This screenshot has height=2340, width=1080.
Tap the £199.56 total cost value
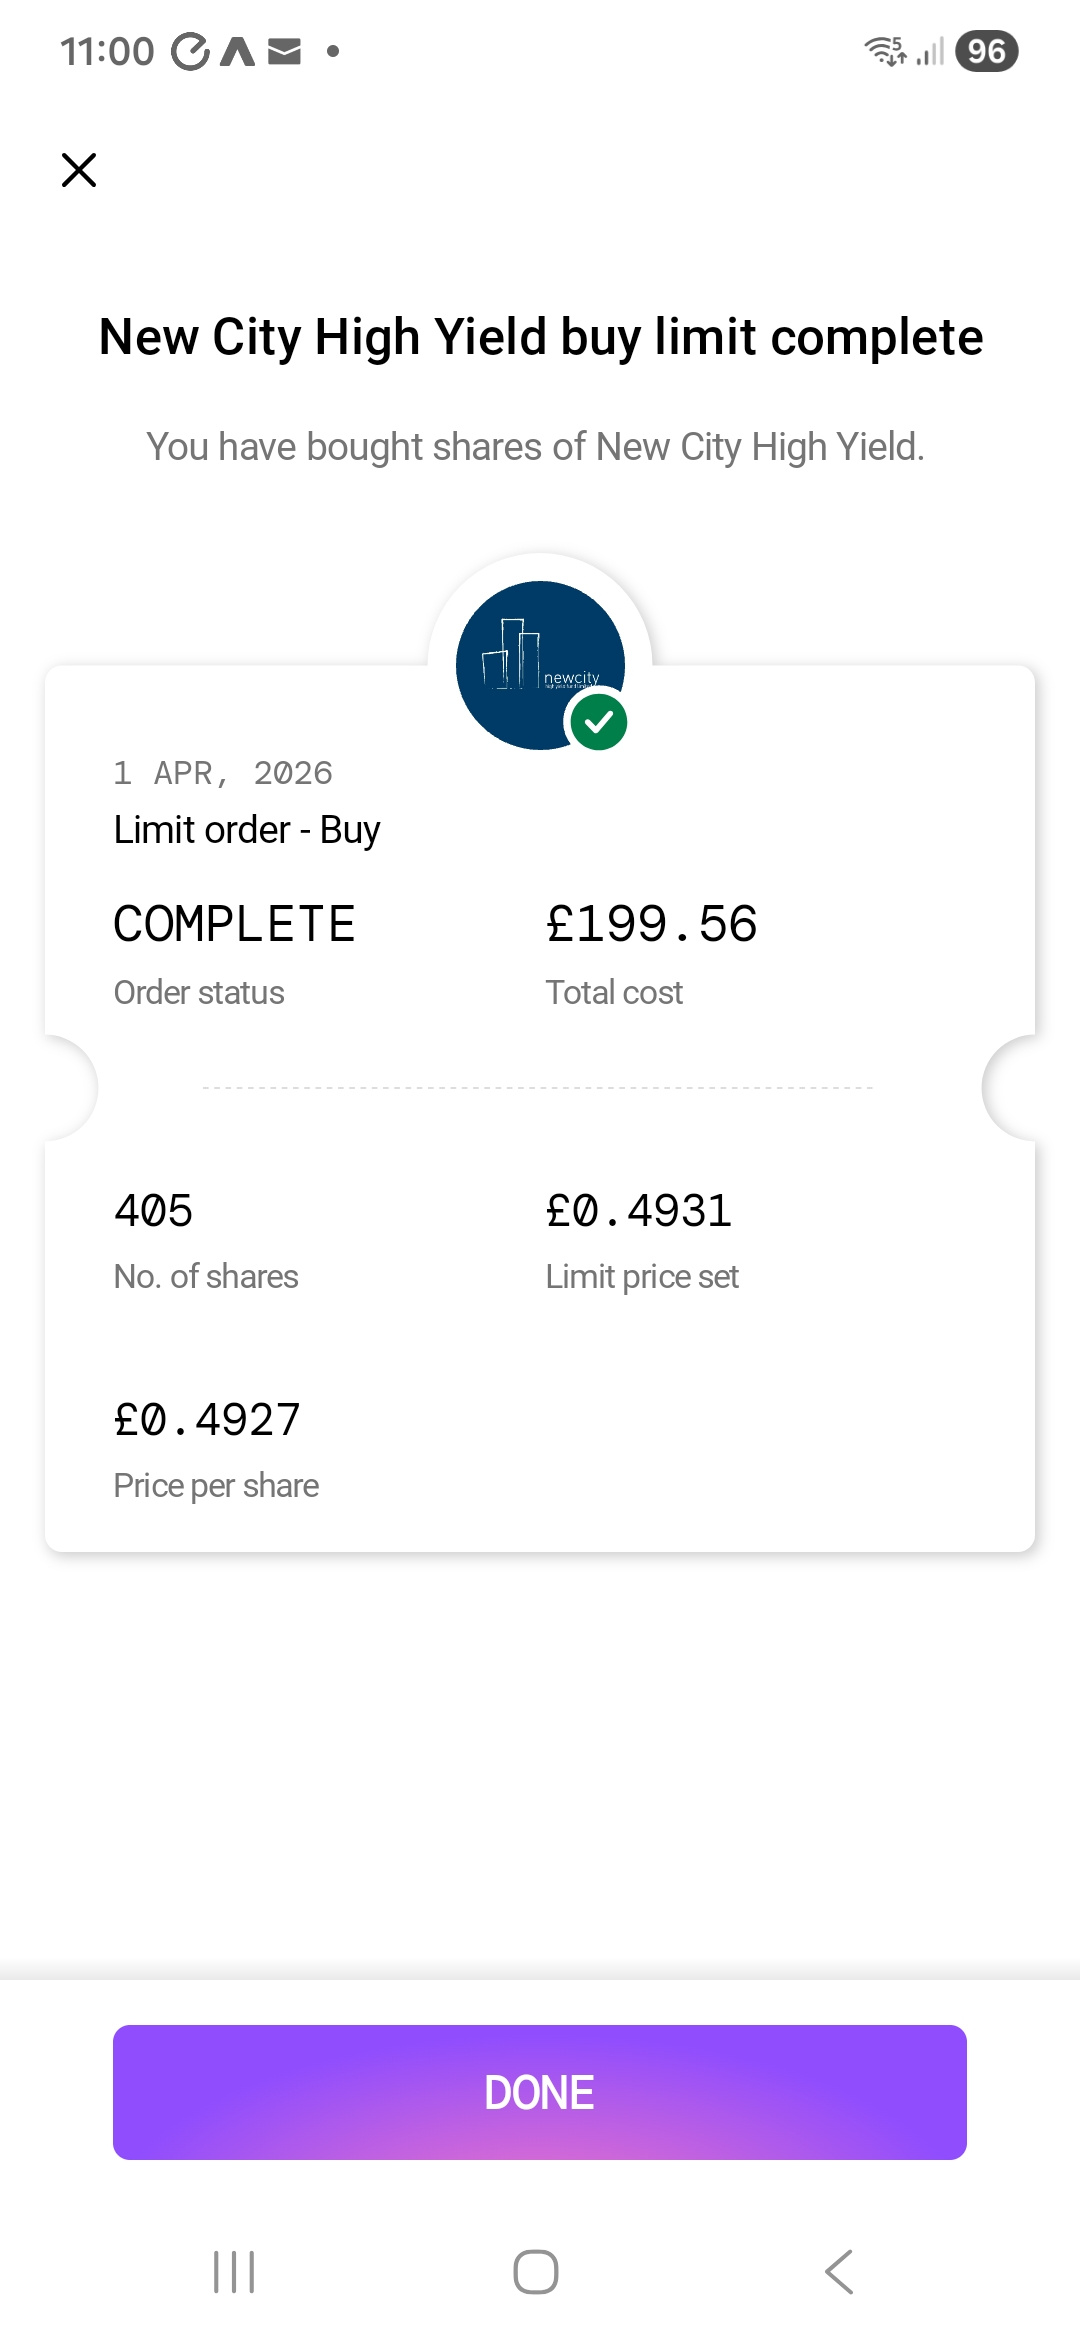tap(652, 924)
